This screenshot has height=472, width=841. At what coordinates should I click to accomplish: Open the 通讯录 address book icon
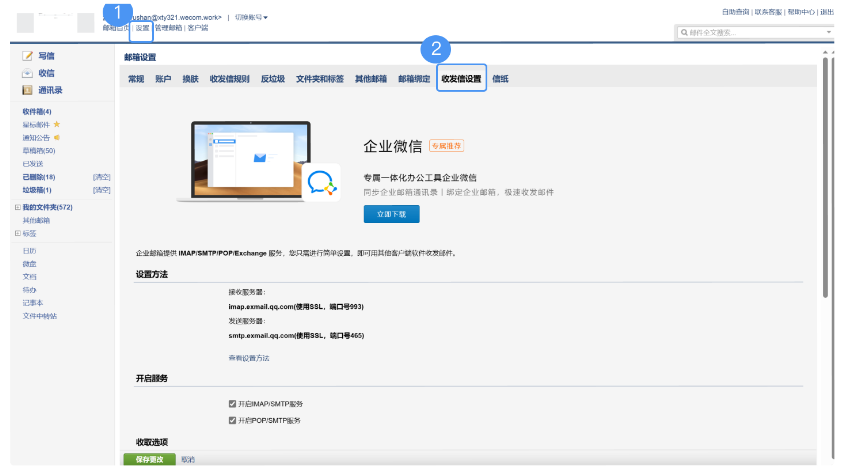[x=28, y=90]
